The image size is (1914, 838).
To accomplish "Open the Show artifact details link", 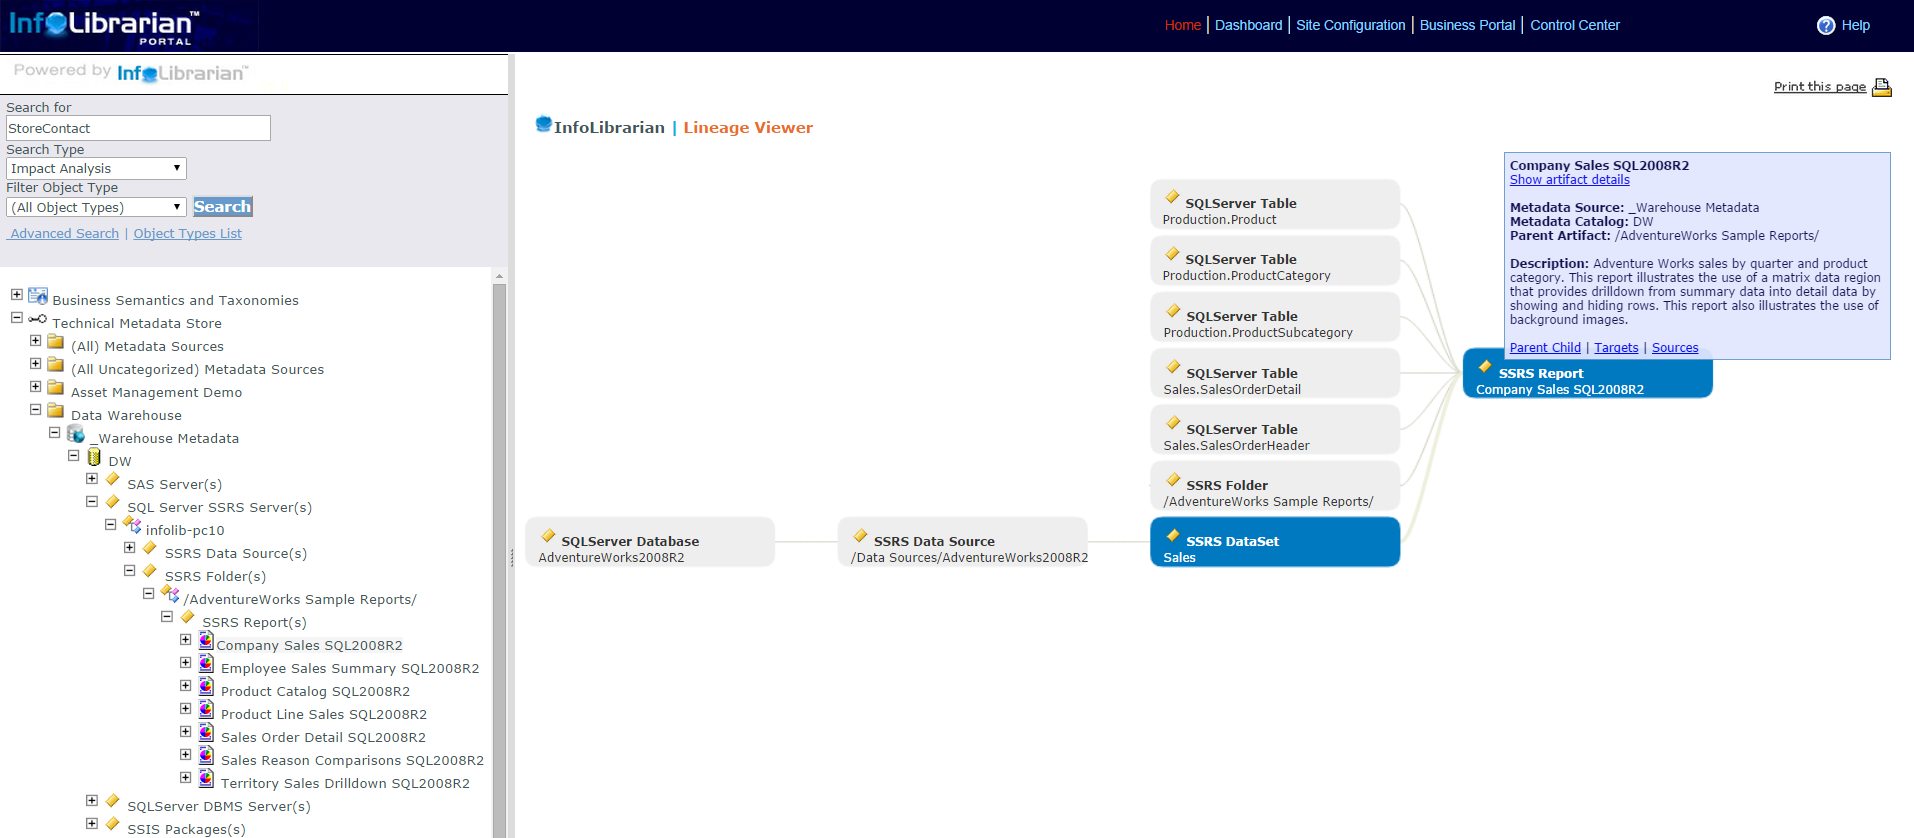I will [x=1569, y=180].
